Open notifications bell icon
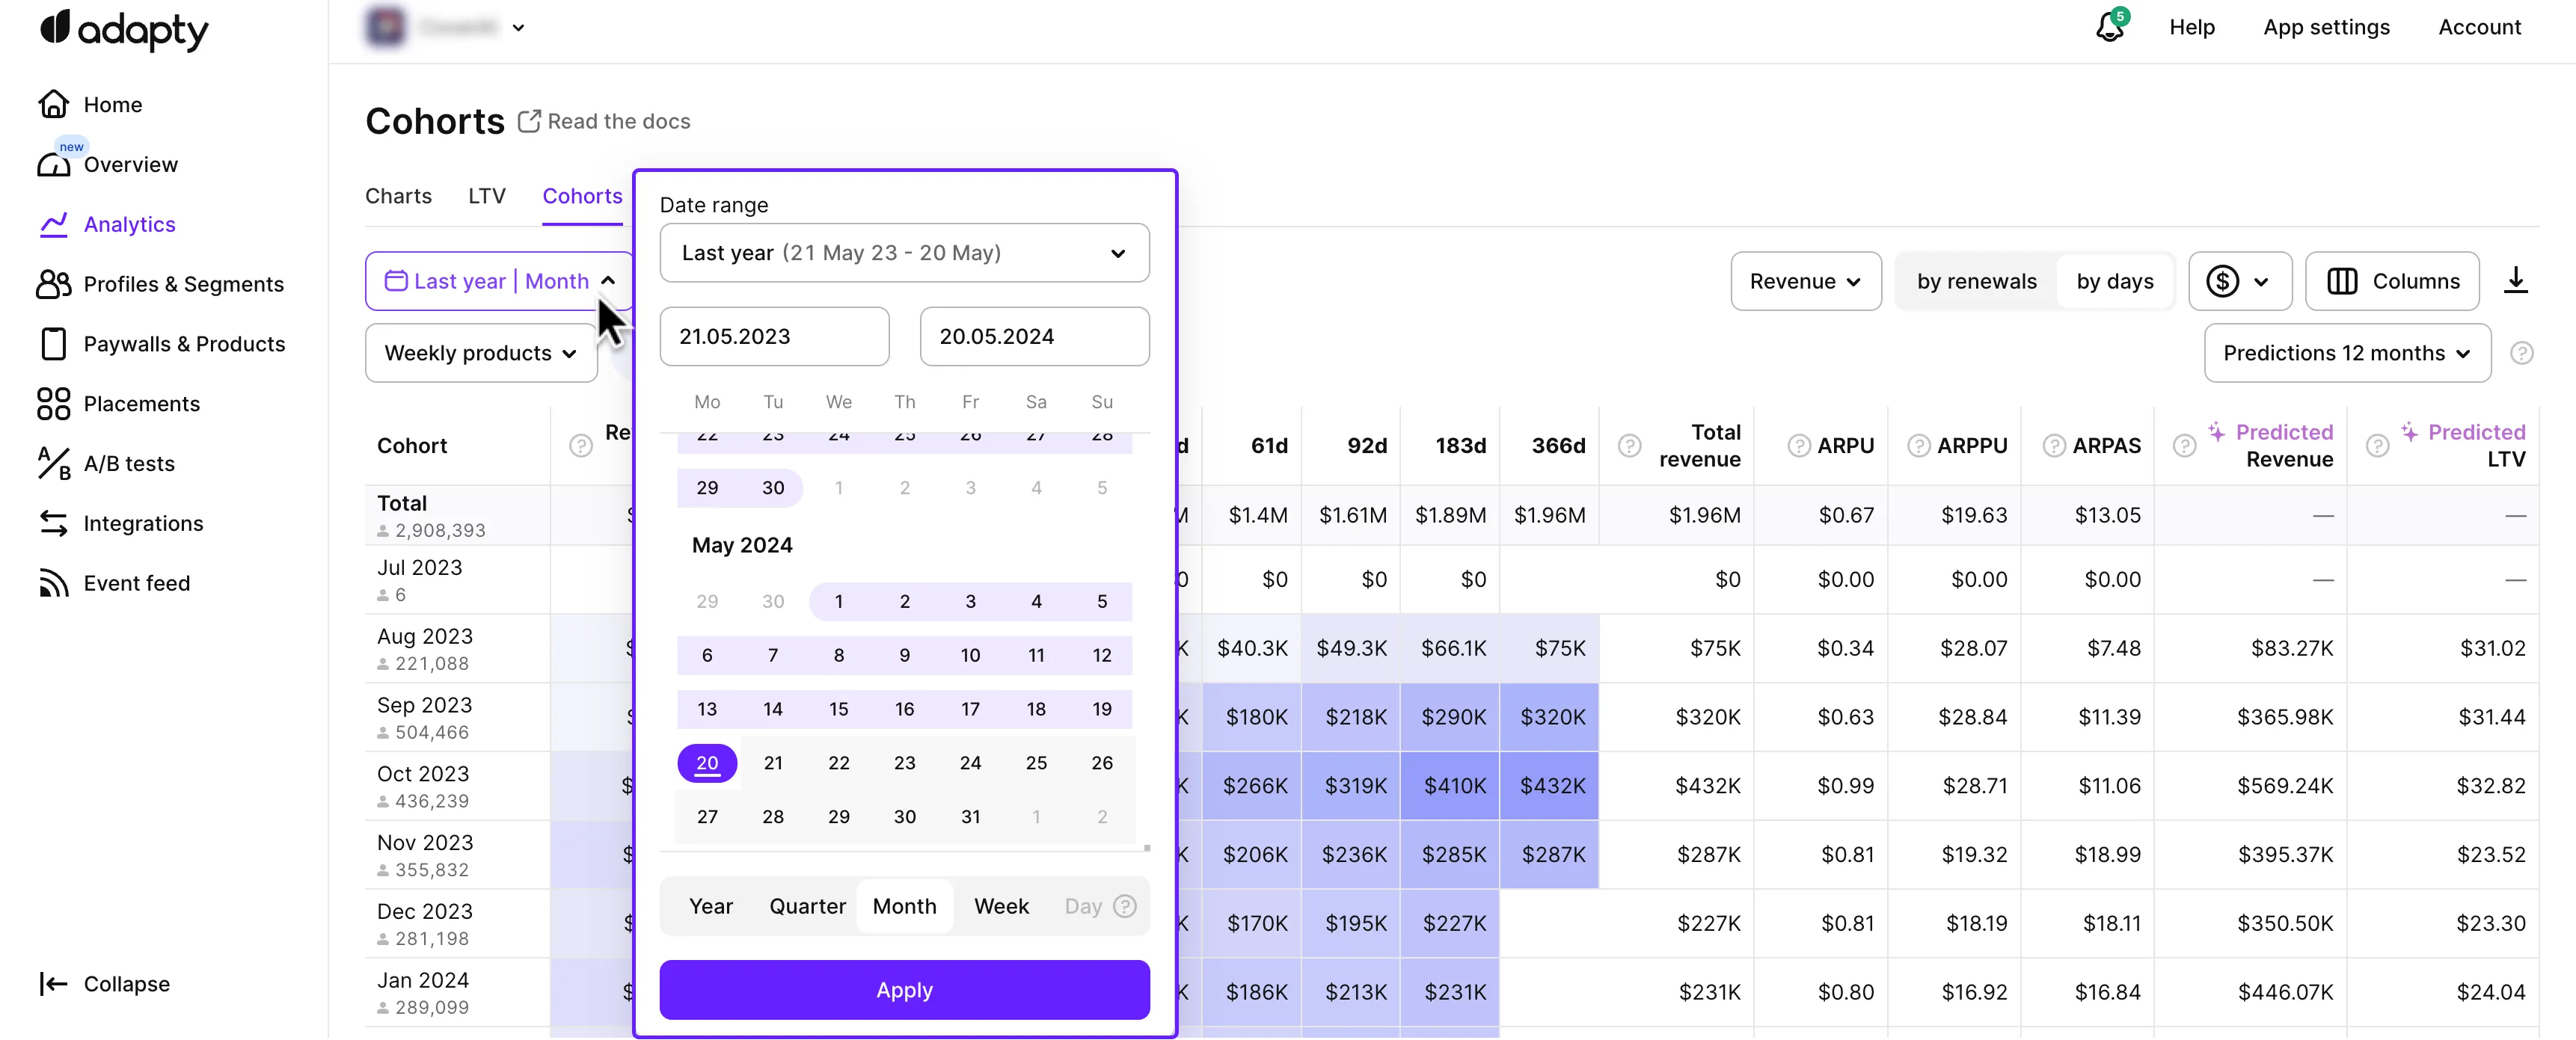Screen dimensions: 2576x1040 [x=2109, y=27]
